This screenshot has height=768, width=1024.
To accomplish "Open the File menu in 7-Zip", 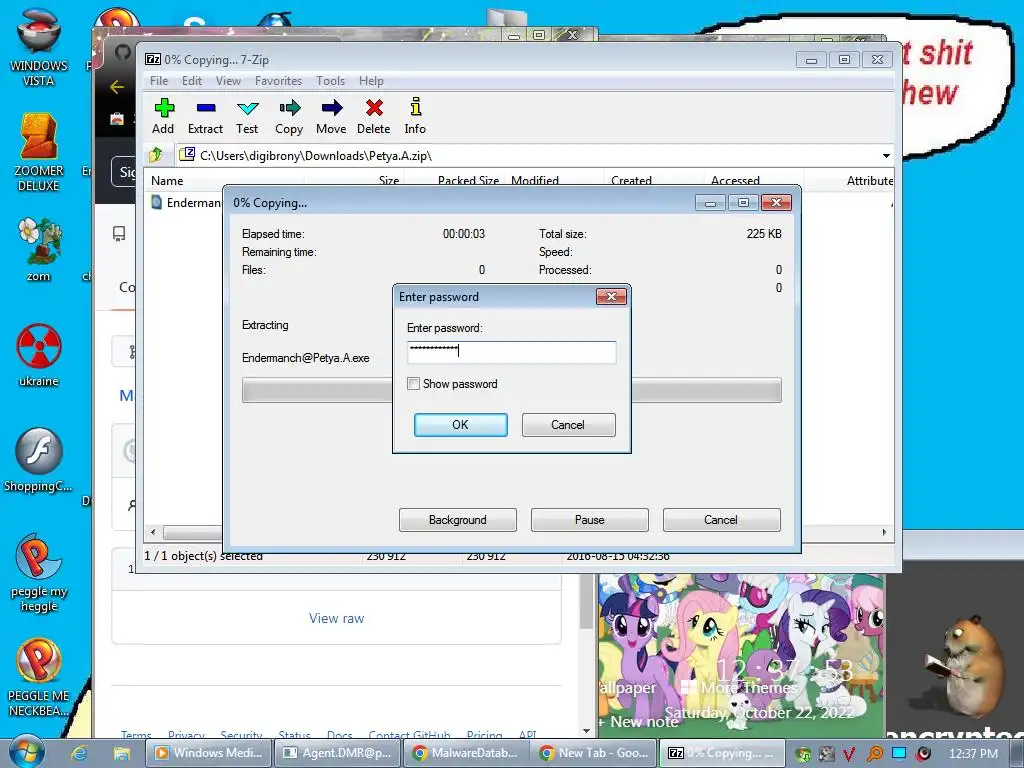I will coord(159,81).
